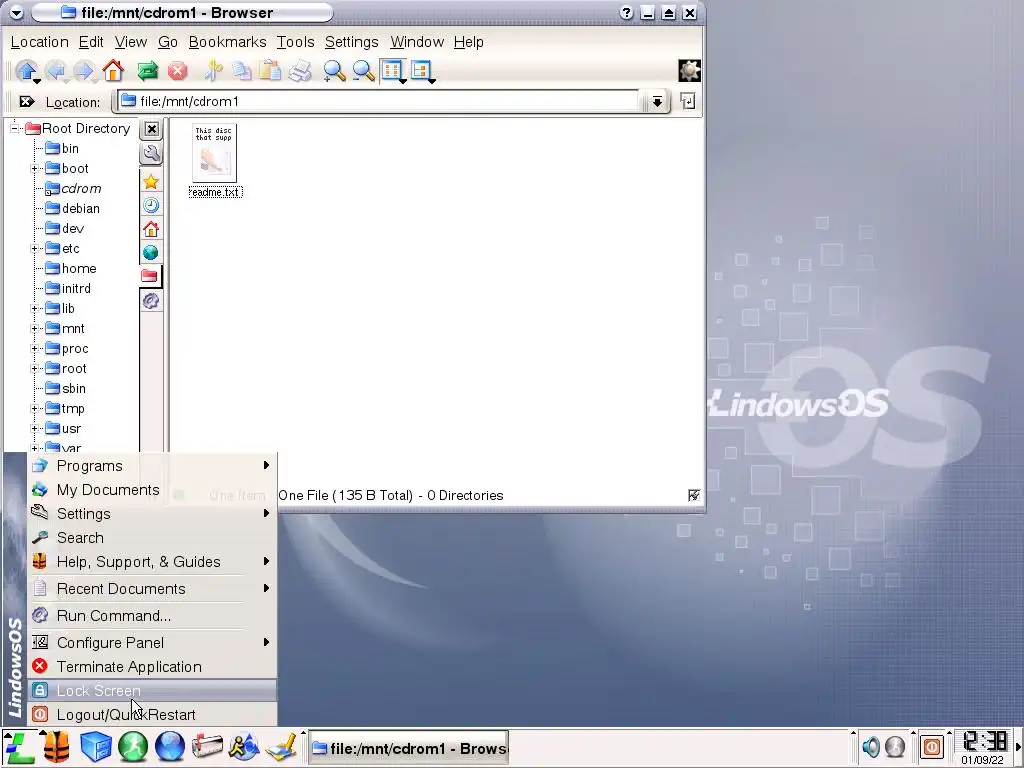1024x768 pixels.
Task: Click the Zoom Out magnifier icon
Action: [x=363, y=71]
